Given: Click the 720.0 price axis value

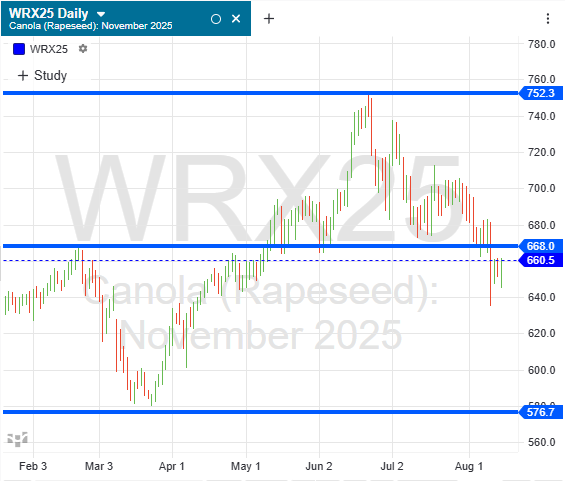Looking at the screenshot, I should tap(542, 152).
